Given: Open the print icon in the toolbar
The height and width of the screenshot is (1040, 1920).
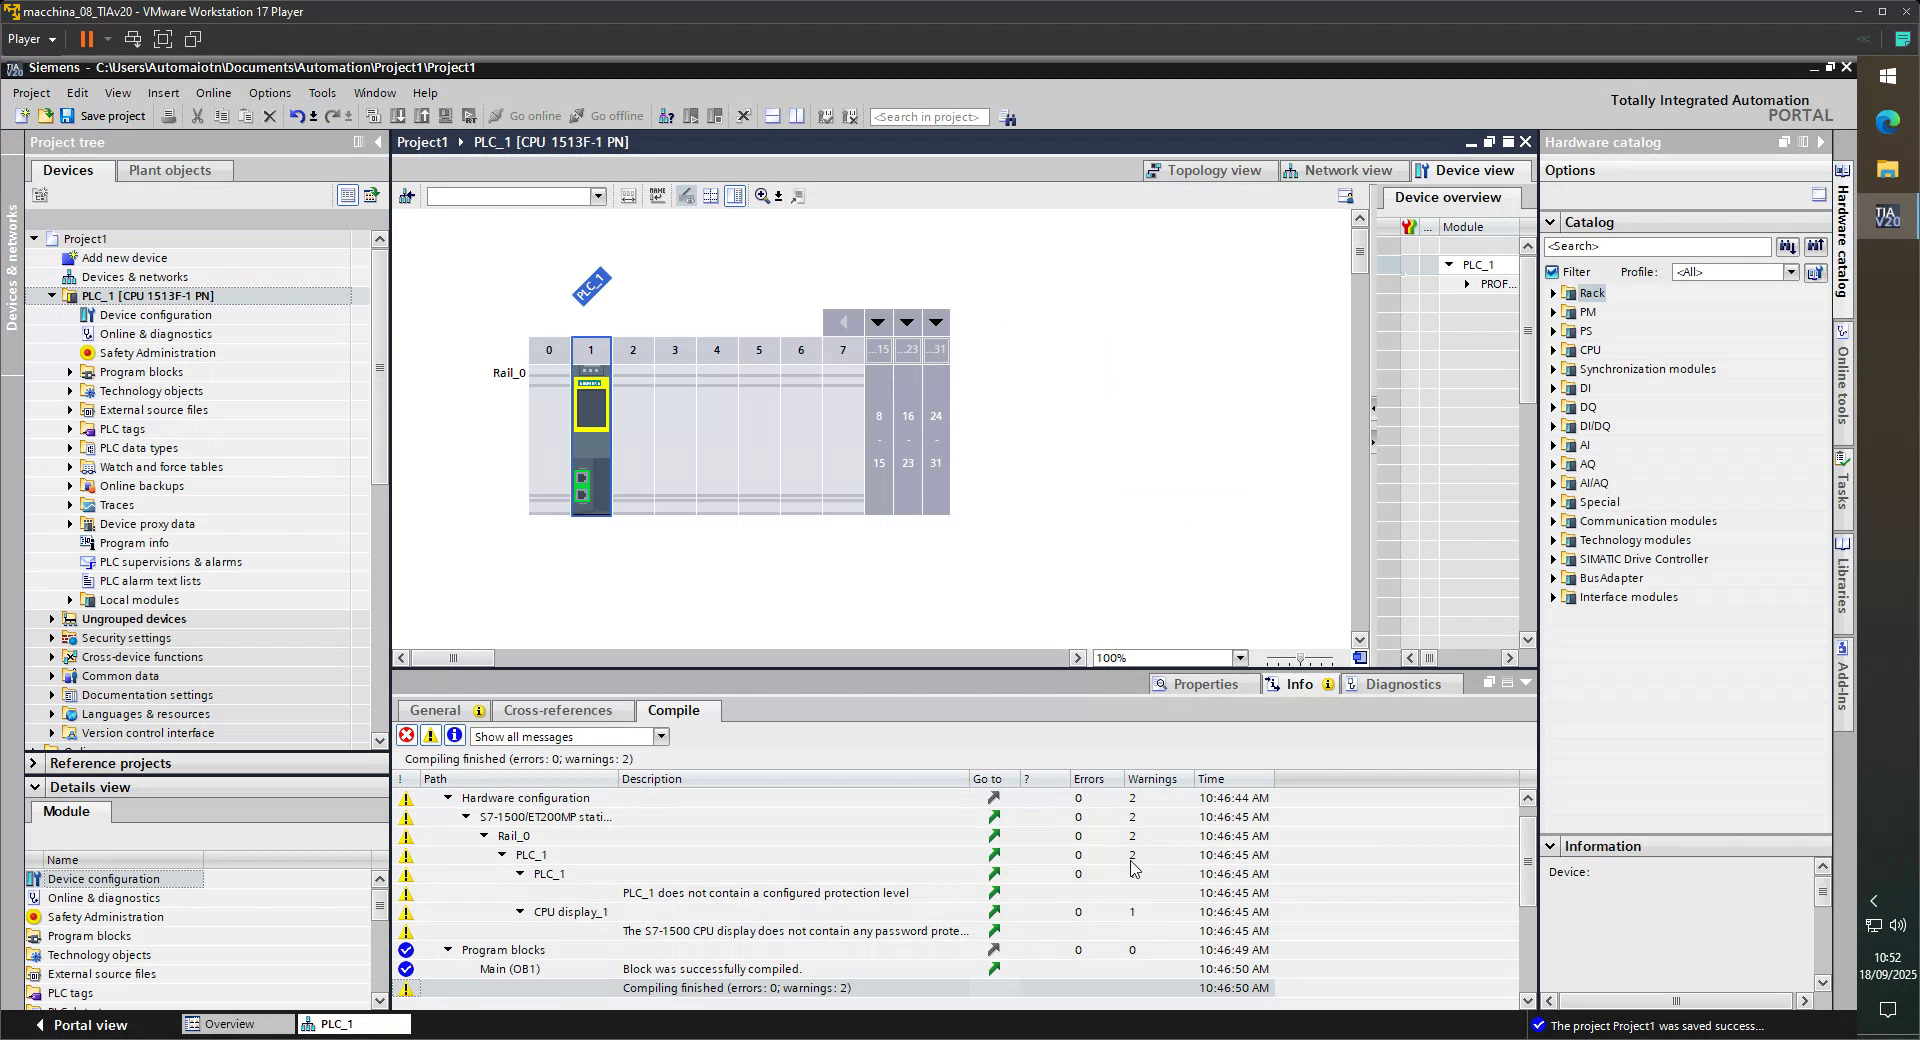Looking at the screenshot, I should point(169,116).
